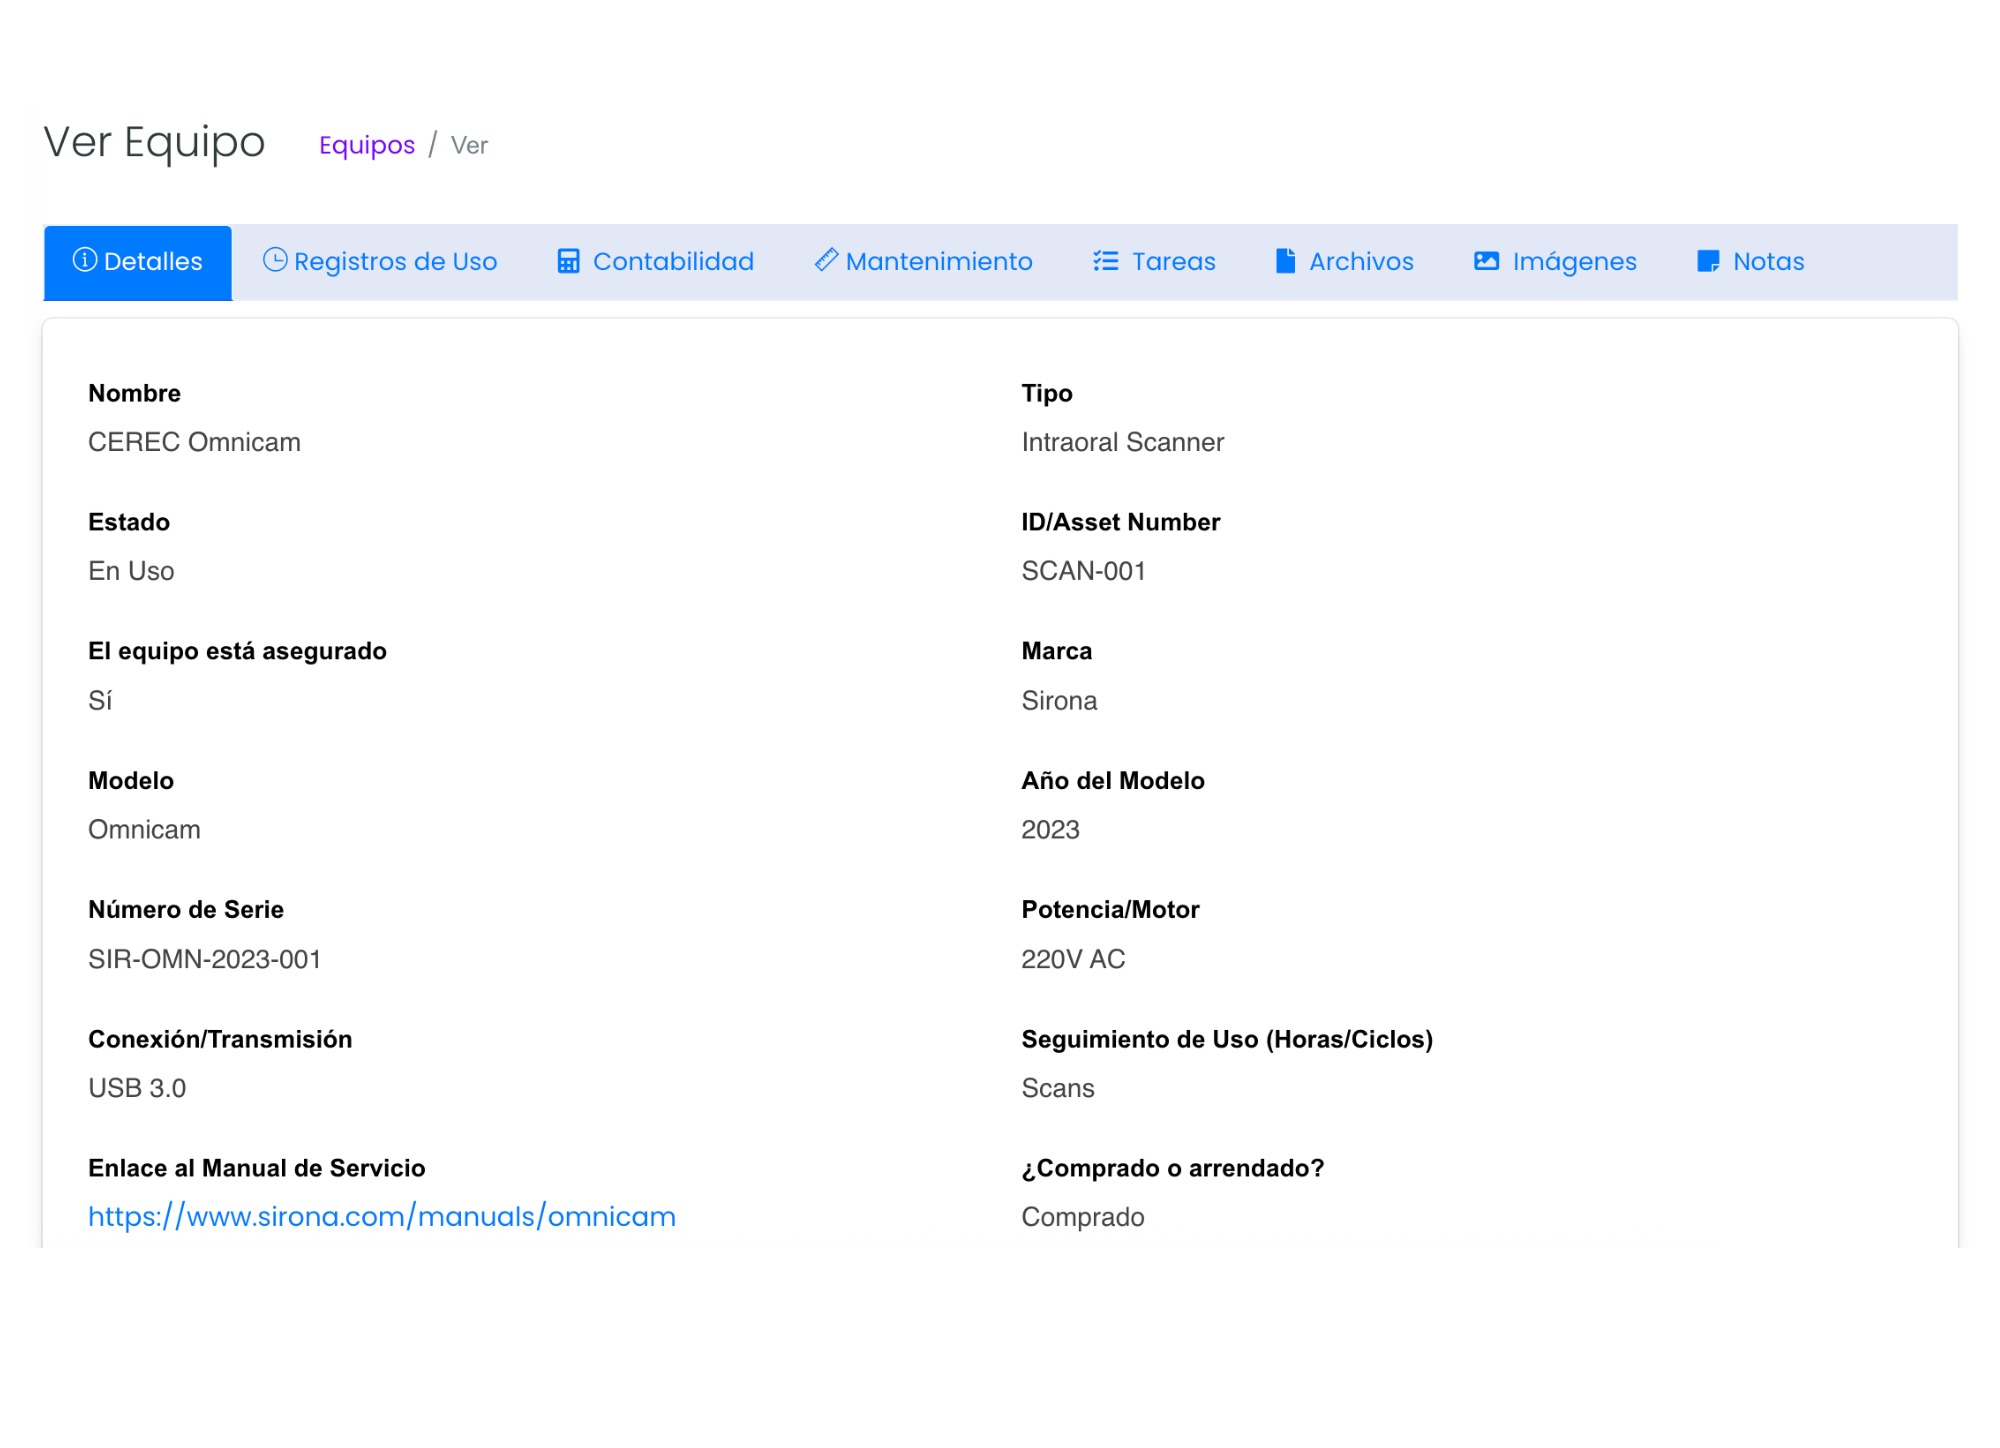
Task: Select the Detalles tab label
Action: (153, 262)
